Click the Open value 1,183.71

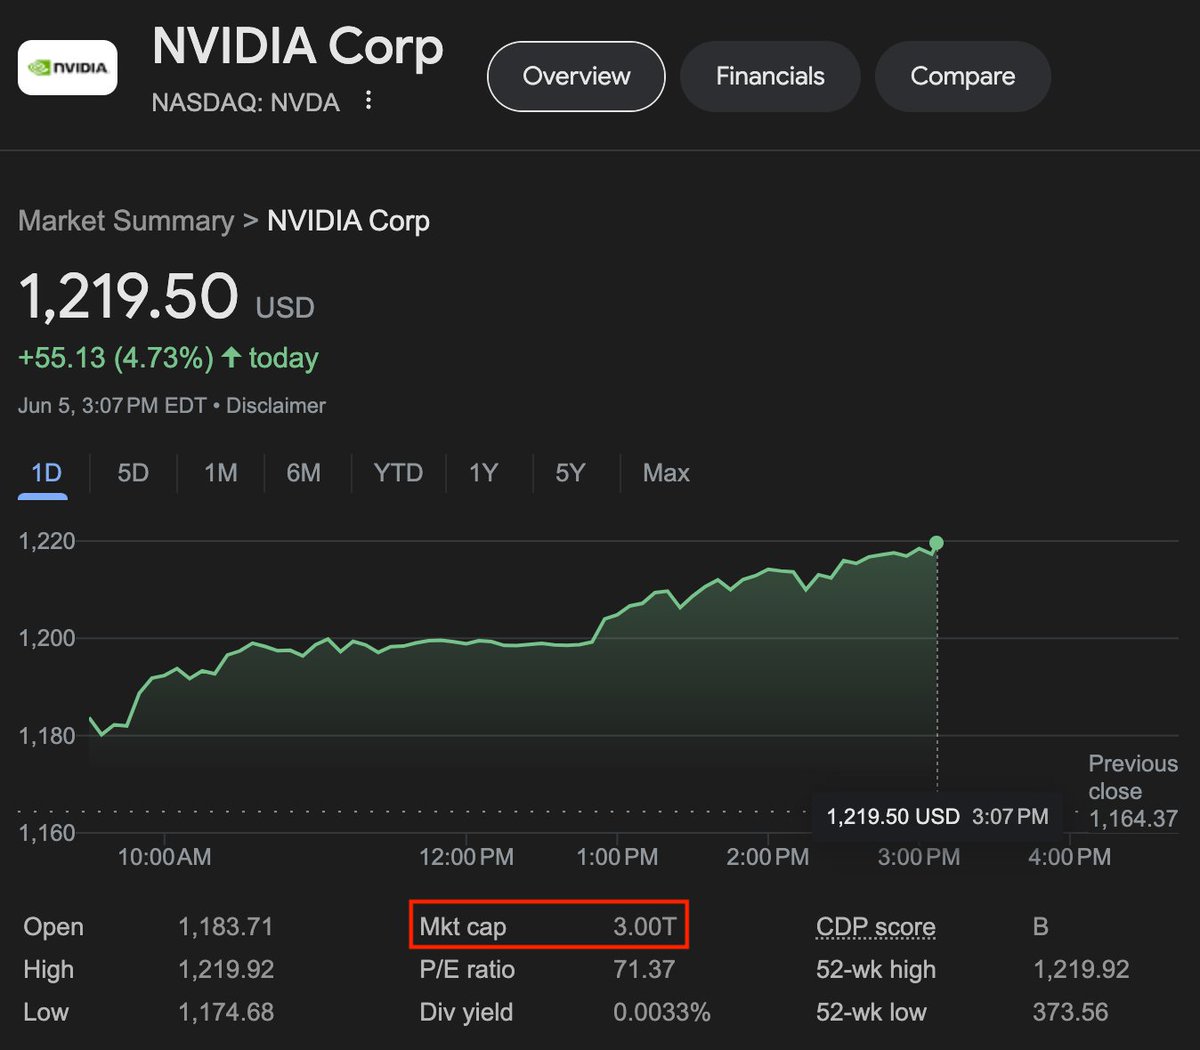point(226,927)
